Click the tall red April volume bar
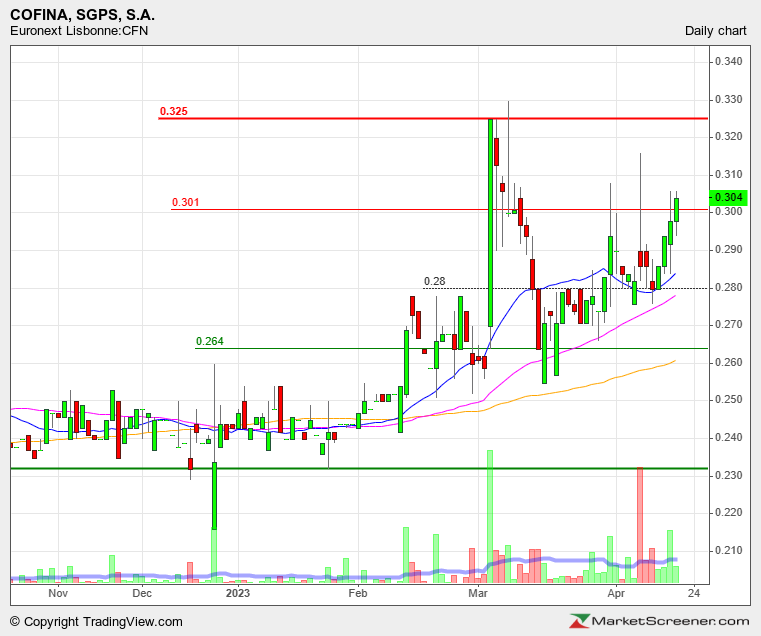 (640, 525)
